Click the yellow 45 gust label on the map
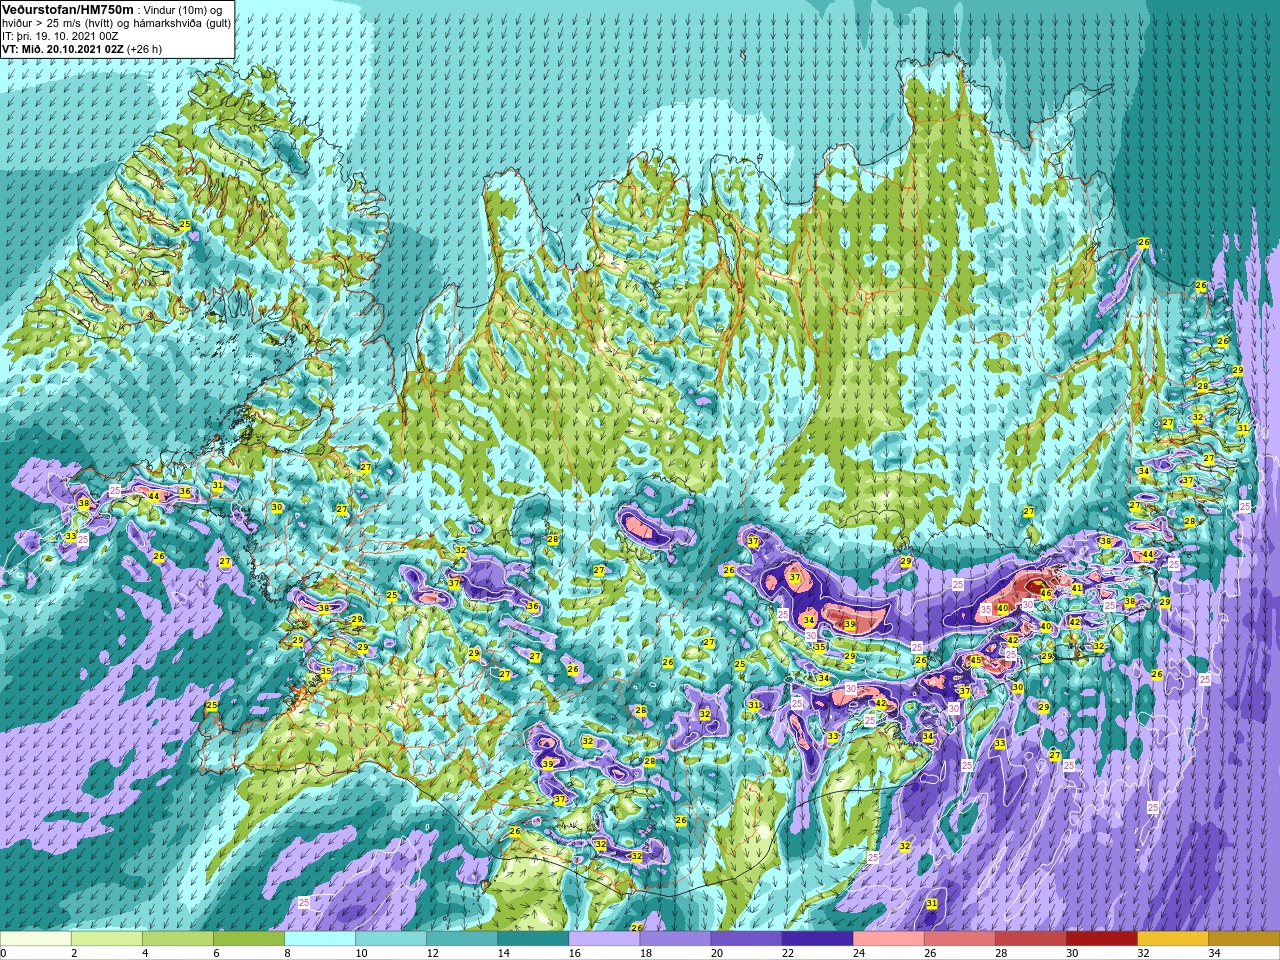 click(976, 660)
